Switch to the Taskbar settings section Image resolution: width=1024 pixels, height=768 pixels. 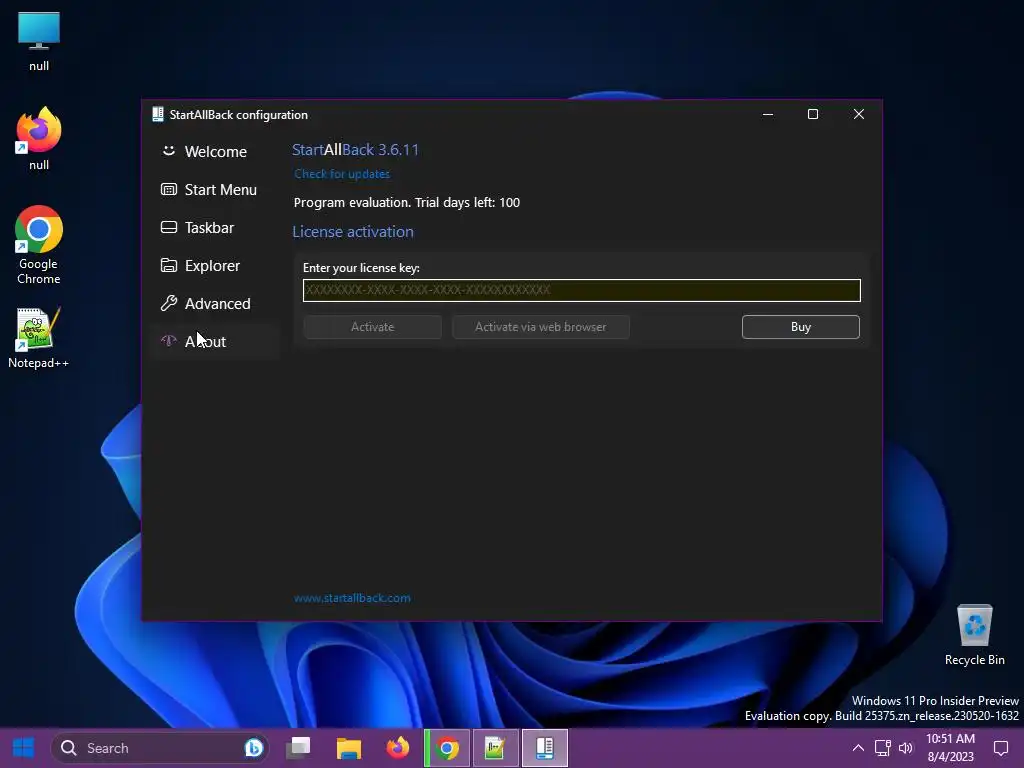click(216, 227)
